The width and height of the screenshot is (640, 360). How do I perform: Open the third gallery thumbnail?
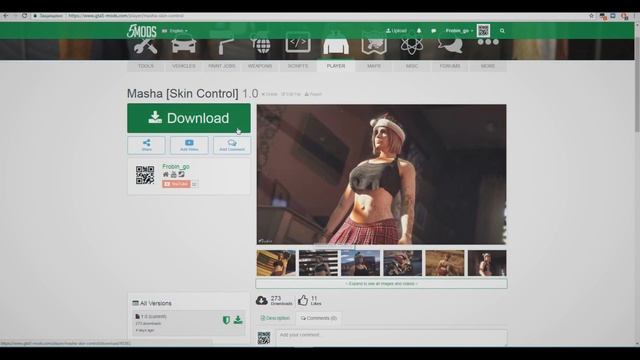click(x=360, y=263)
